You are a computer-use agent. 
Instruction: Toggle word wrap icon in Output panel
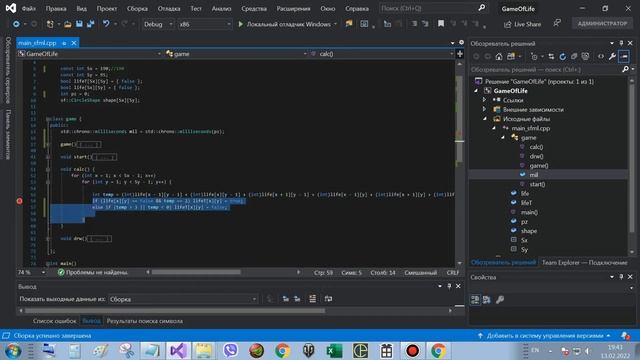point(328,299)
